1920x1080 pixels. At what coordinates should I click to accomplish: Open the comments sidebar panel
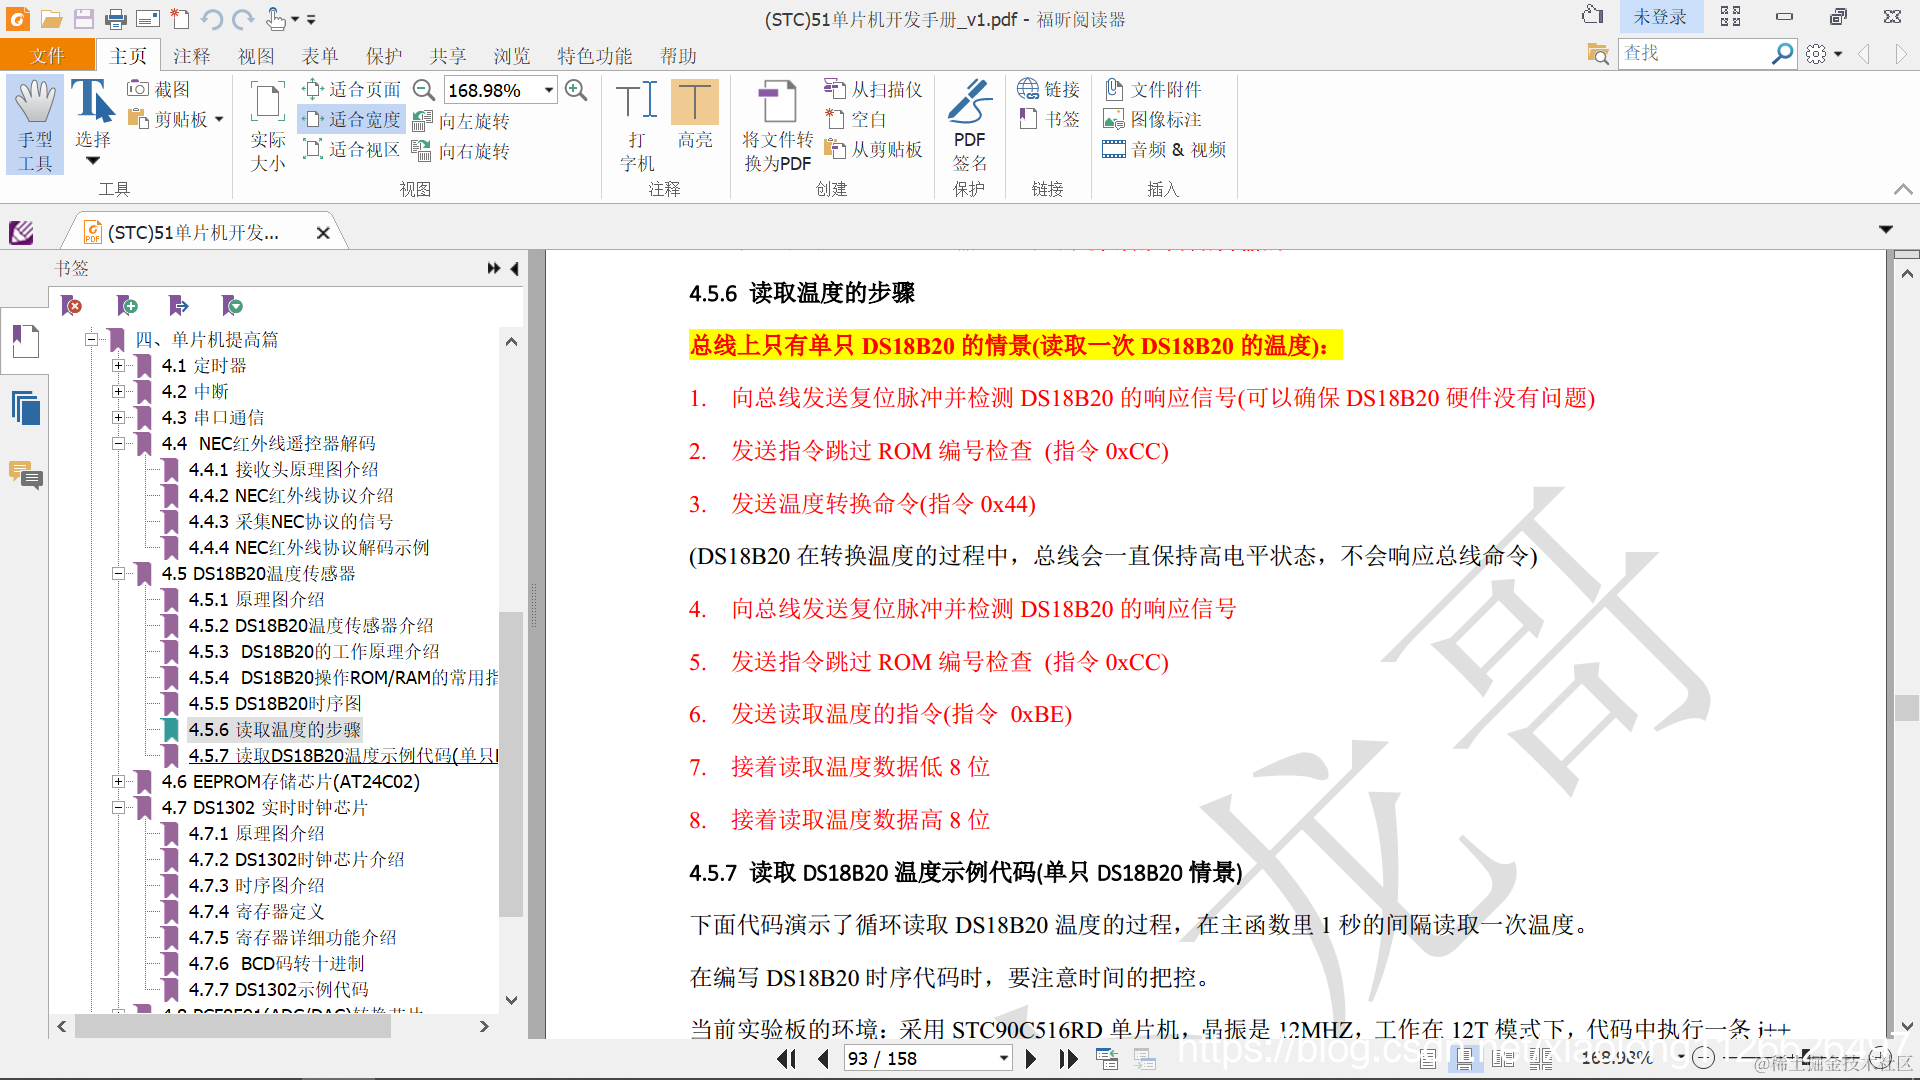tap(26, 474)
